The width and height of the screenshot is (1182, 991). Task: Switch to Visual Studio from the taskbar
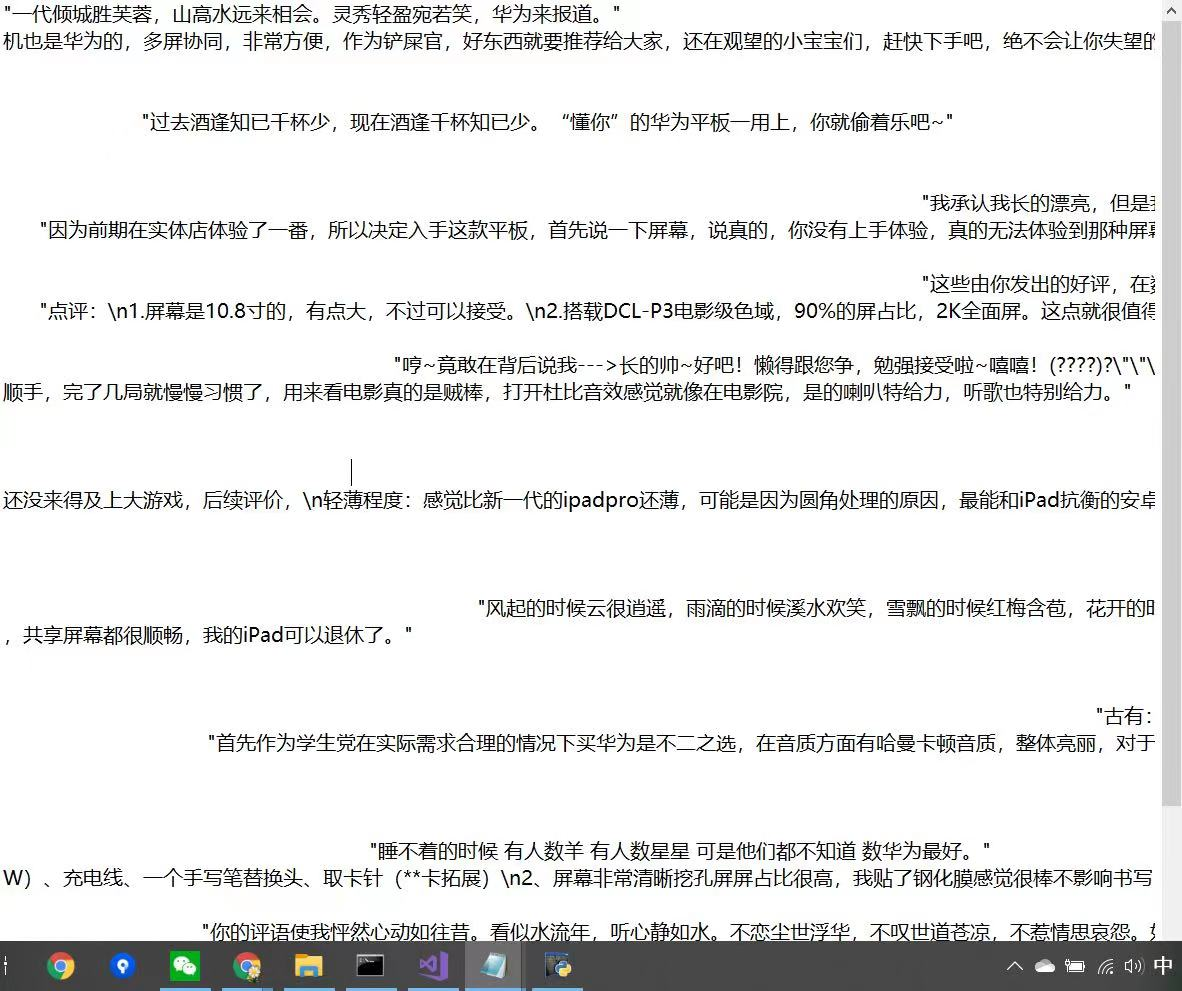tap(433, 965)
